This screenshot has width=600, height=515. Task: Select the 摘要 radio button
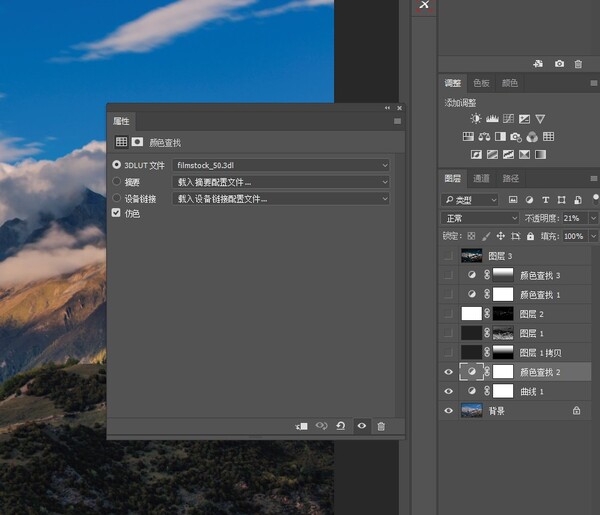click(x=116, y=181)
